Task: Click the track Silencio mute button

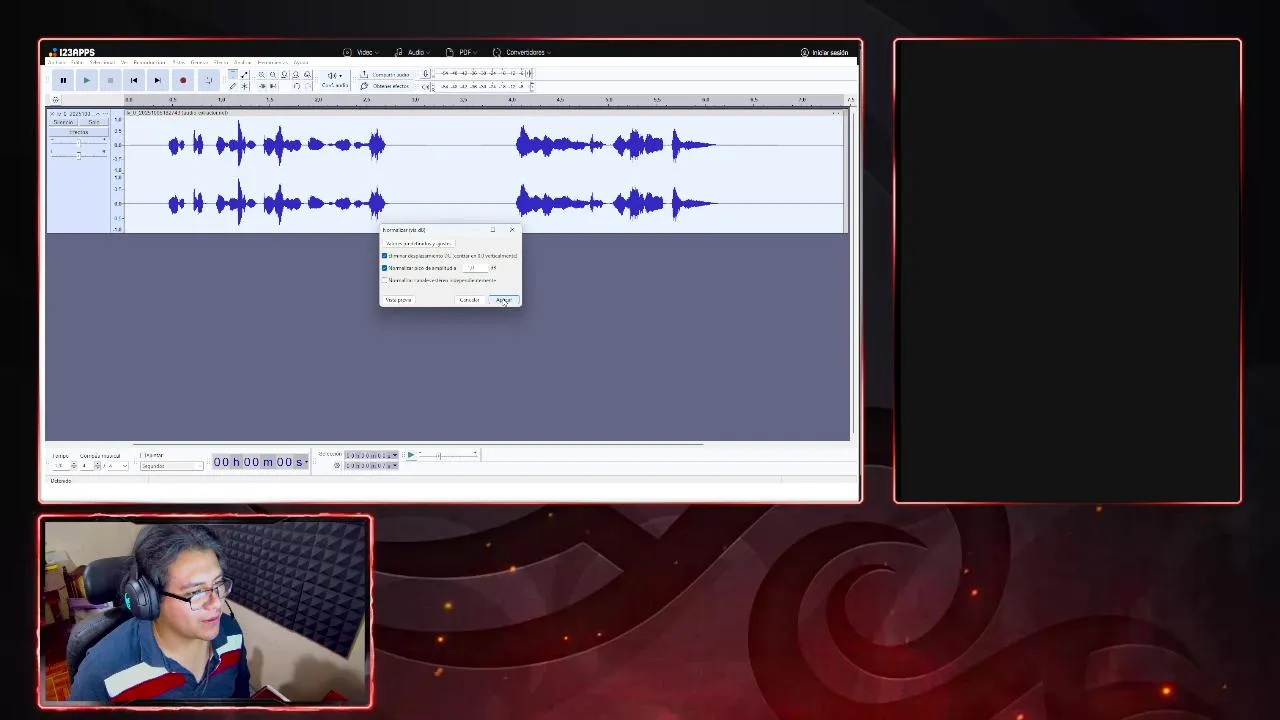Action: 63,122
